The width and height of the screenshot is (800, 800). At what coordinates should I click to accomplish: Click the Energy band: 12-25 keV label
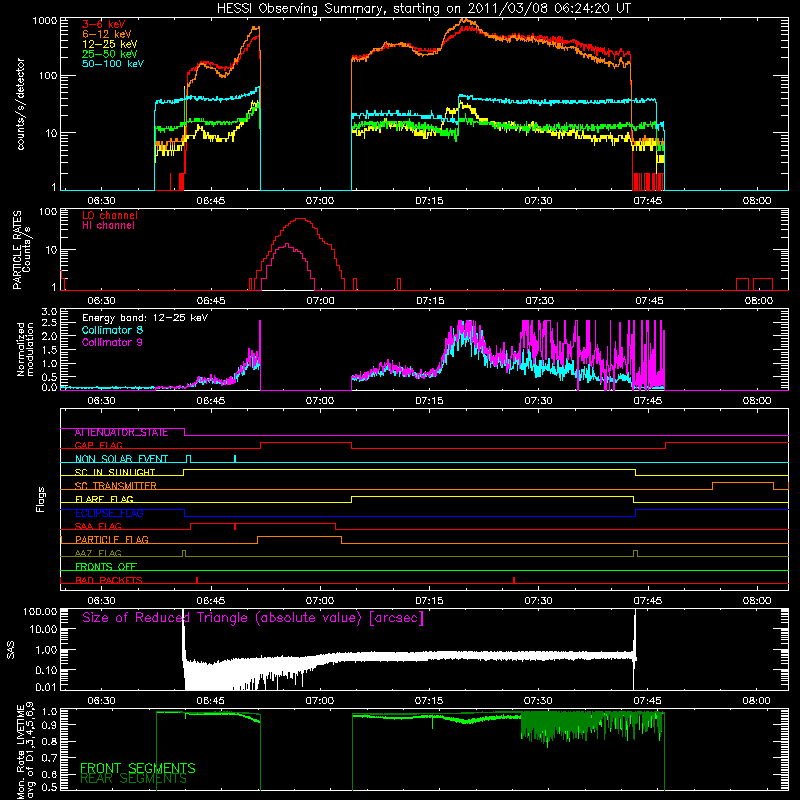point(145,318)
